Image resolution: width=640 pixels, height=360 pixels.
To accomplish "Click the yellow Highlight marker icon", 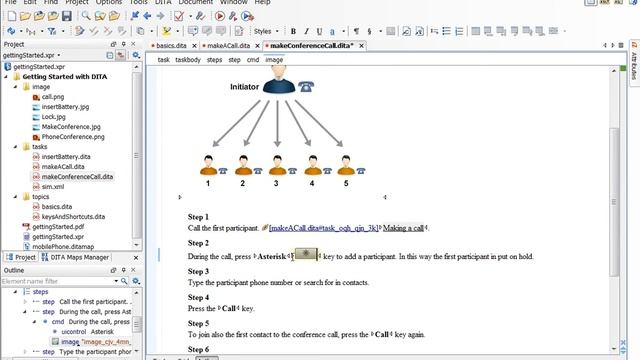I will pos(166,31).
